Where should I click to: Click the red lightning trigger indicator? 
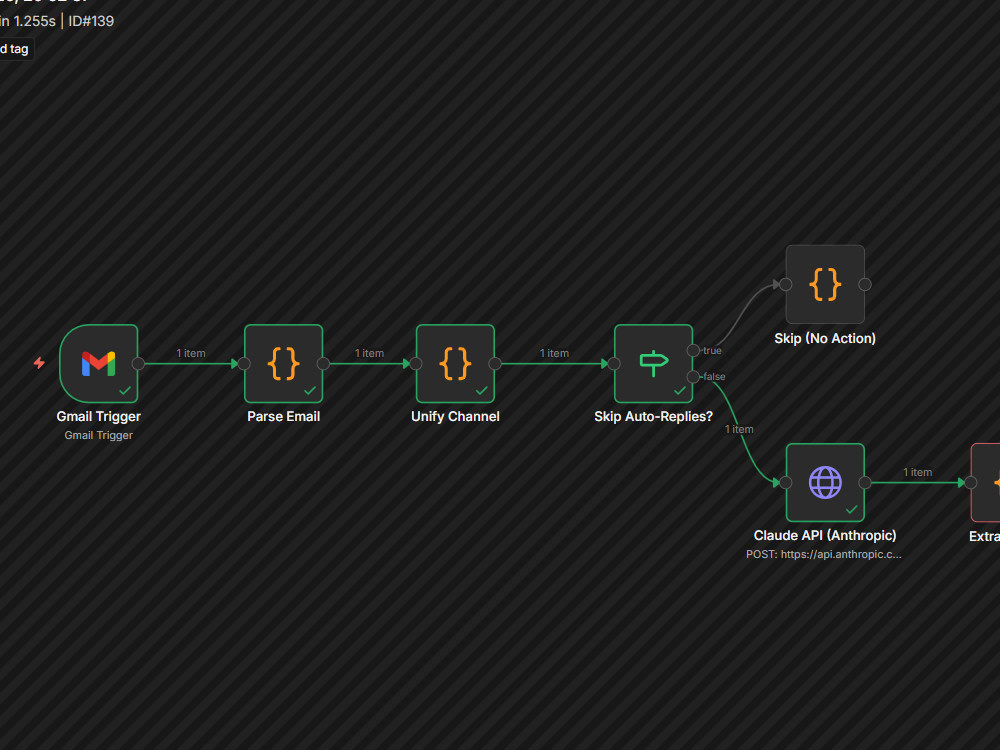click(40, 363)
